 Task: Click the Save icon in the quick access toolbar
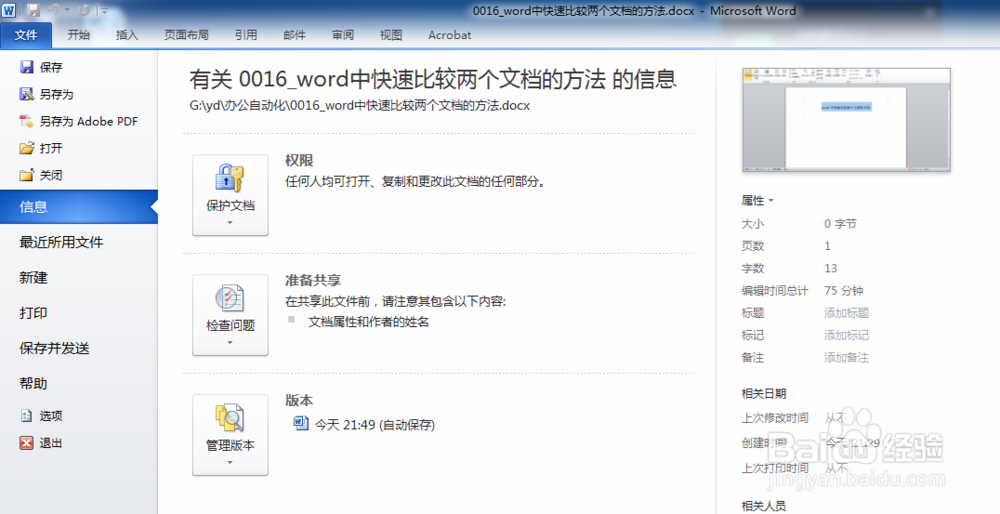pyautogui.click(x=33, y=10)
